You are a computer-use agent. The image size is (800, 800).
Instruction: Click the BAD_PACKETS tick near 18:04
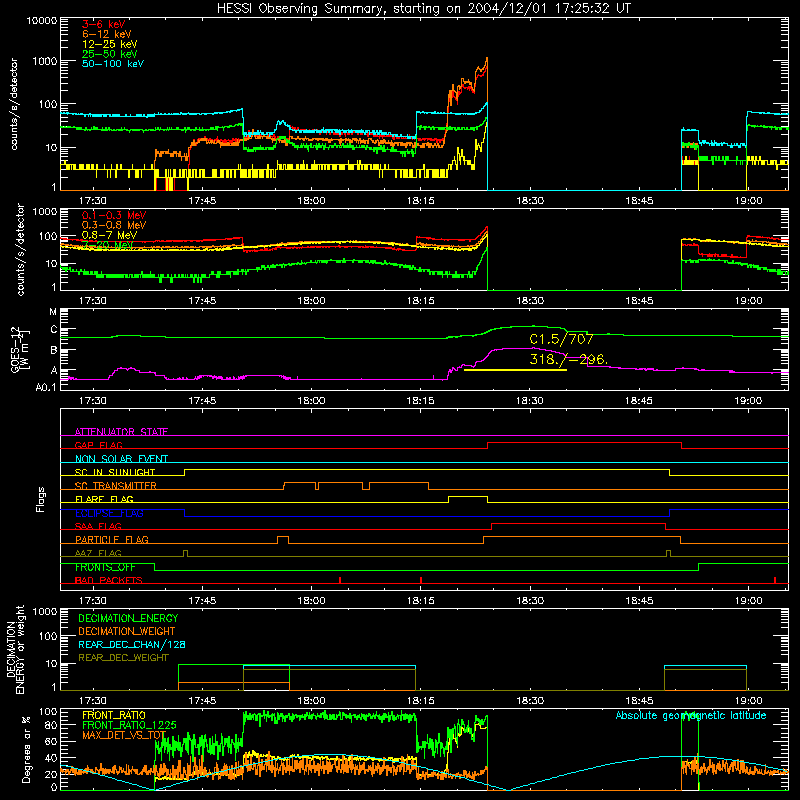(x=340, y=580)
